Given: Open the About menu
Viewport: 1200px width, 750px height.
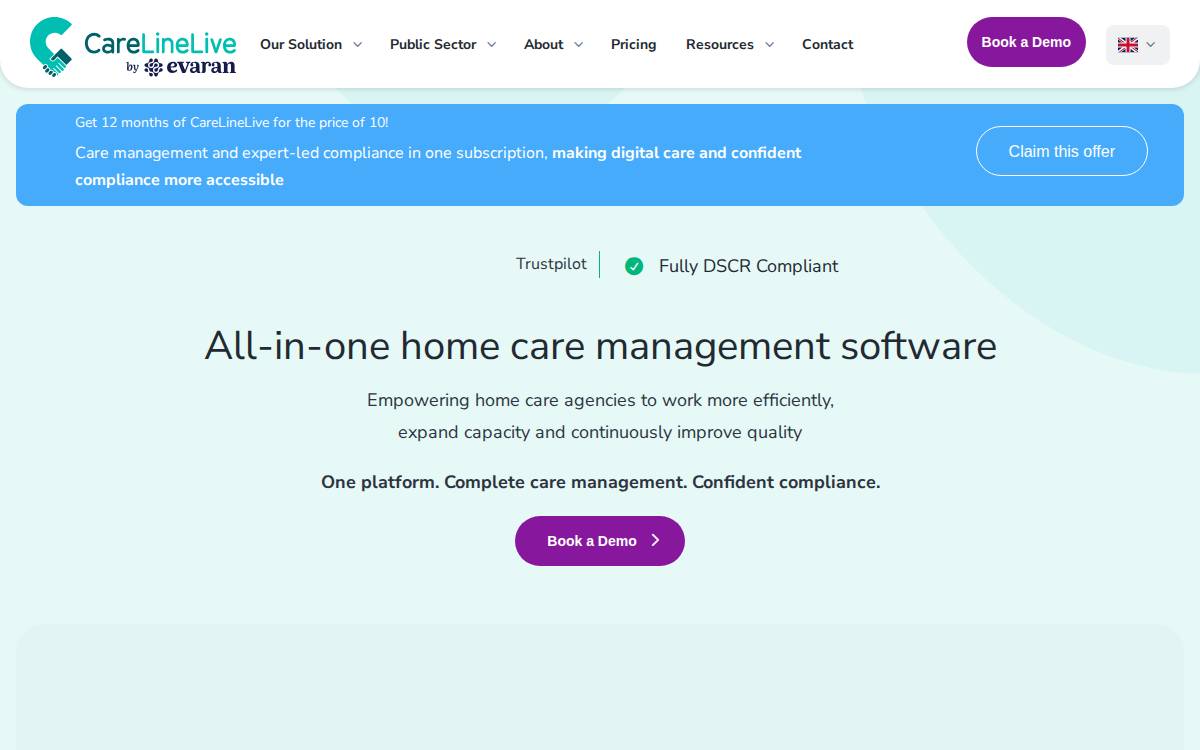Looking at the screenshot, I should pos(544,44).
